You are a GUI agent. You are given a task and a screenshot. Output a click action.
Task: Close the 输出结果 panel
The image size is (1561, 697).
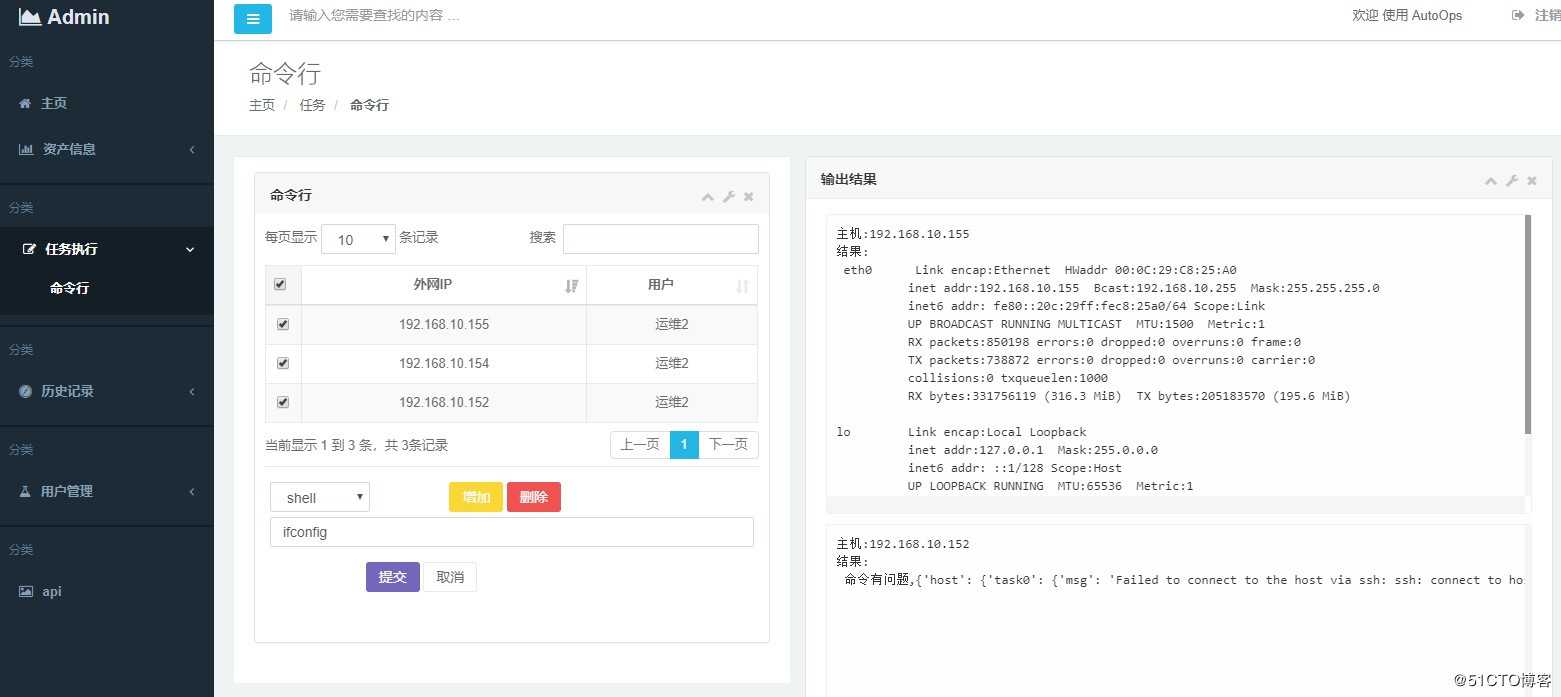(x=1532, y=181)
